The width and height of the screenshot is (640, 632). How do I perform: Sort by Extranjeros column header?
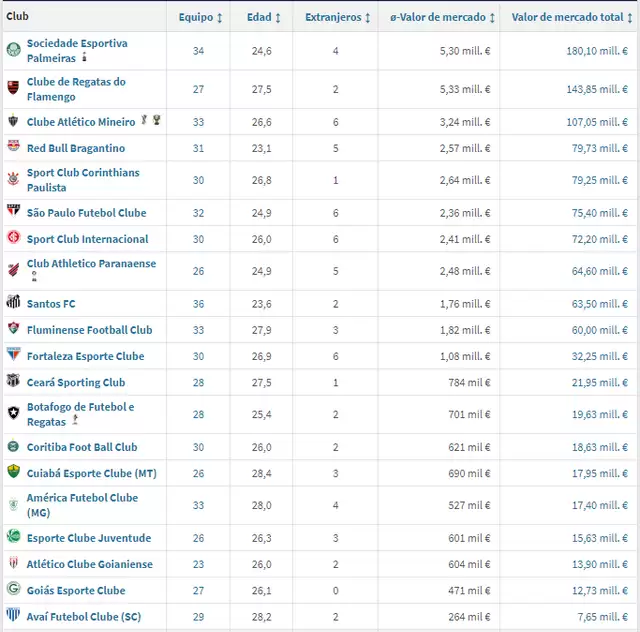[x=338, y=17]
